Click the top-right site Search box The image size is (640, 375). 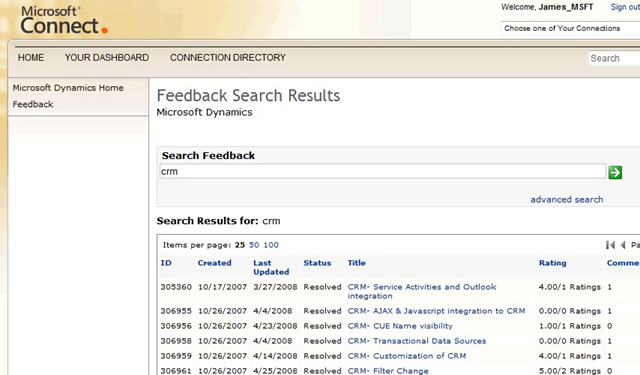coord(614,58)
